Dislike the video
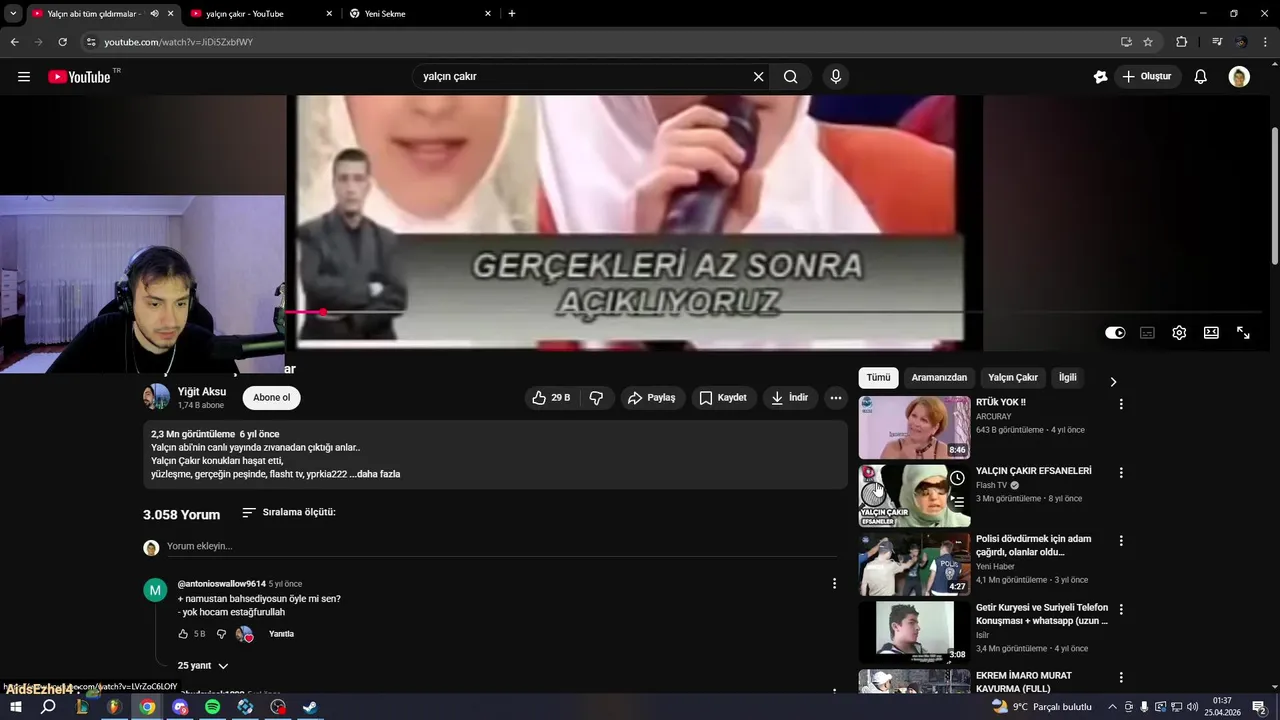The width and height of the screenshot is (1280, 720). tap(596, 398)
